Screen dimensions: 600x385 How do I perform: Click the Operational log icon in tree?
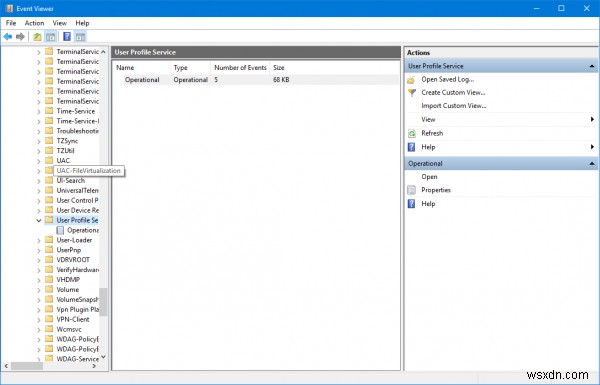60,230
